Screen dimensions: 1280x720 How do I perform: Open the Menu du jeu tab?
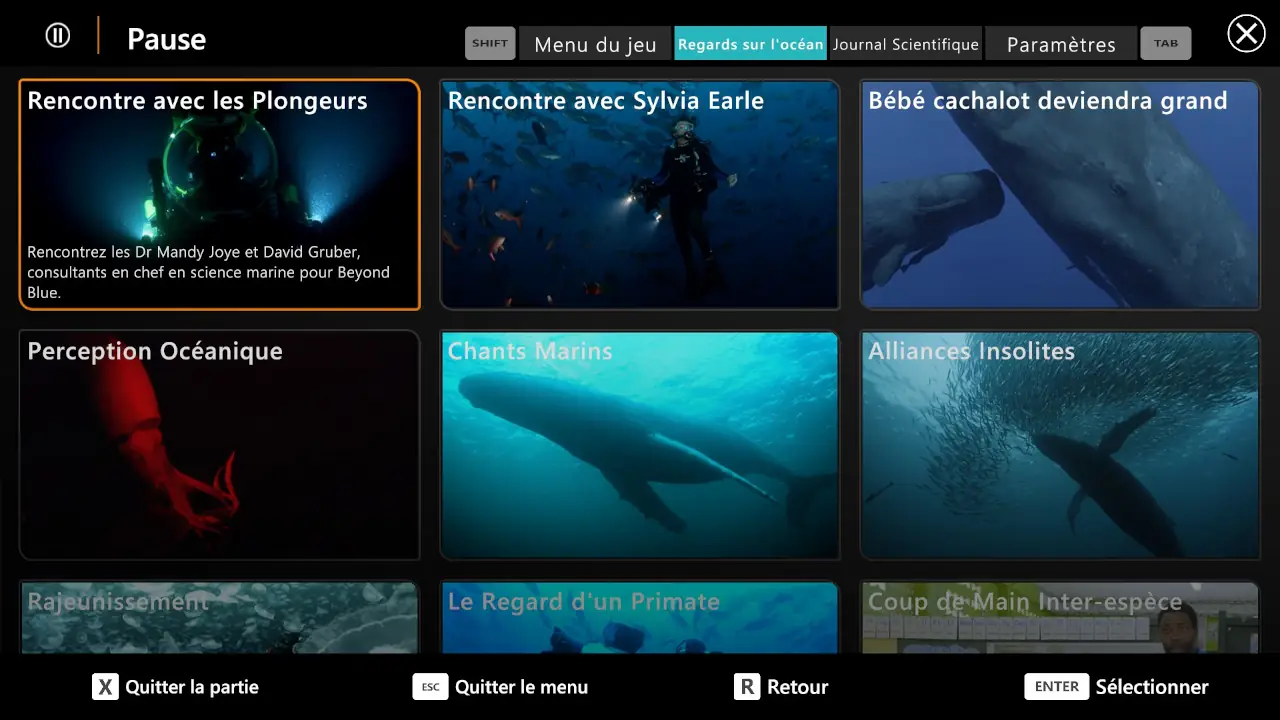[x=595, y=44]
